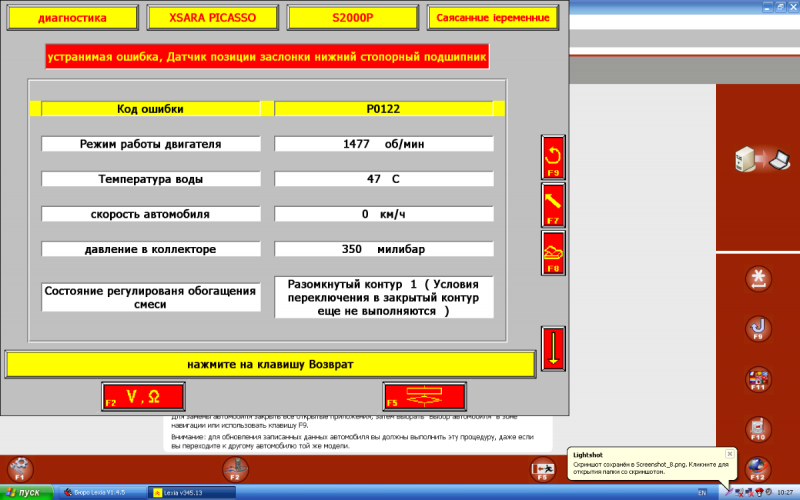Click the скорость автомобиля label
The width and height of the screenshot is (800, 500).
(x=151, y=214)
